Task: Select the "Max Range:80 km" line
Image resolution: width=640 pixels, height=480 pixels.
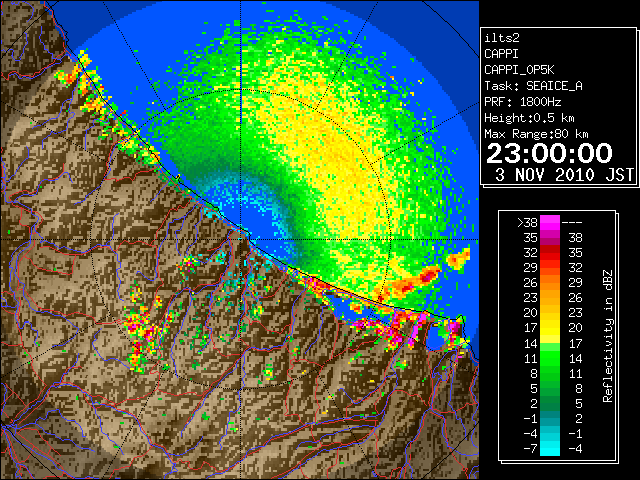Action: (536, 134)
